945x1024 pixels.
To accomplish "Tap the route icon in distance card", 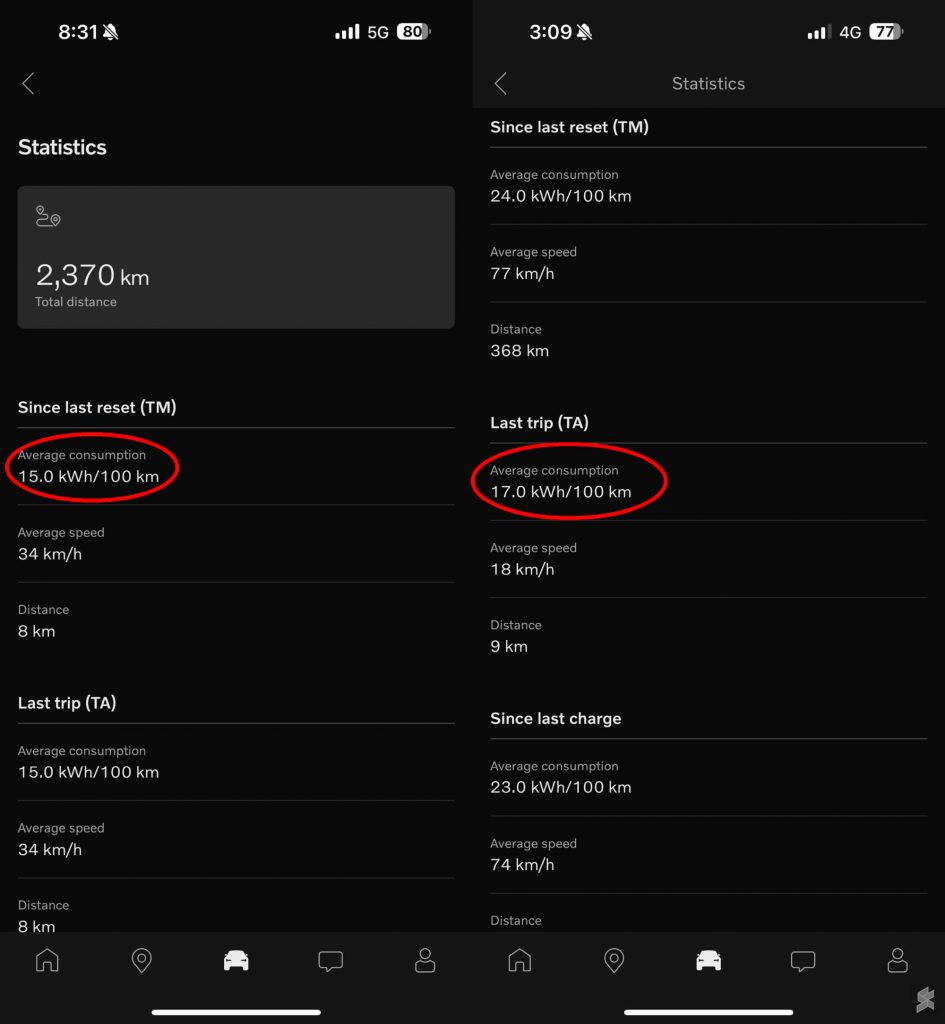I will point(48,216).
